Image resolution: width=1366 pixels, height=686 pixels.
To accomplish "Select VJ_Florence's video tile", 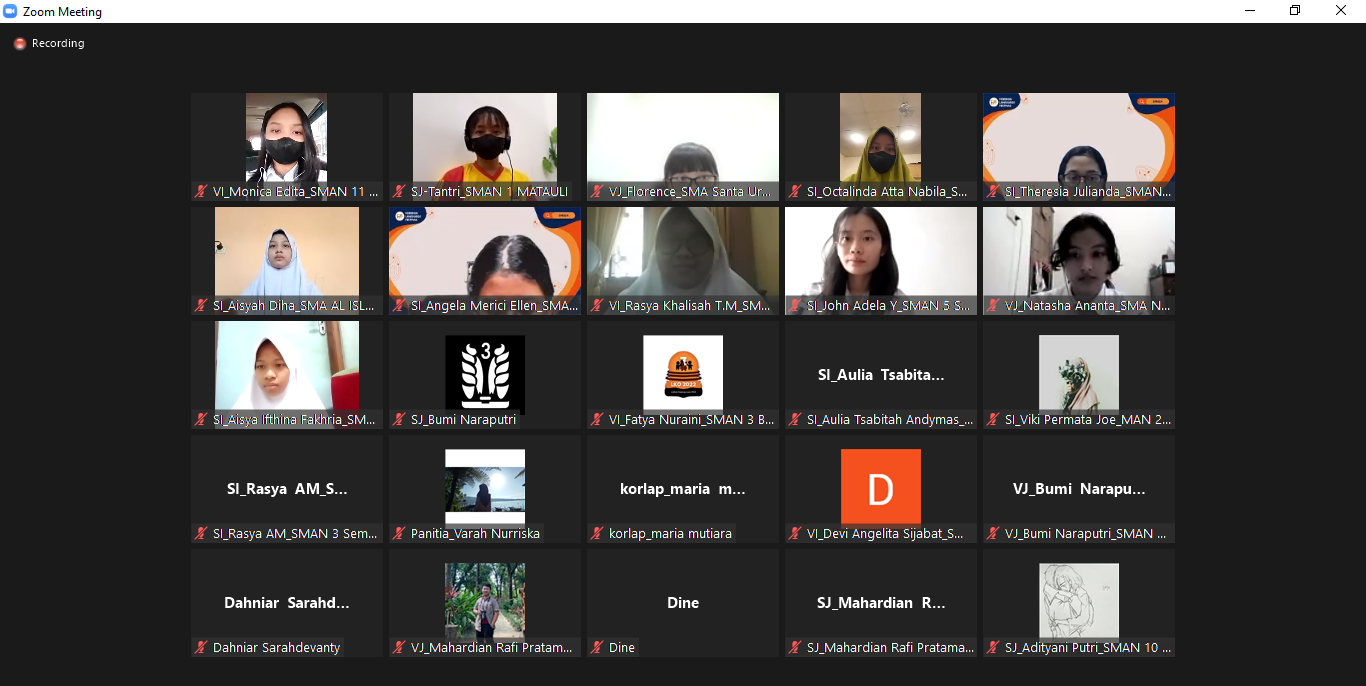I will point(682,140).
